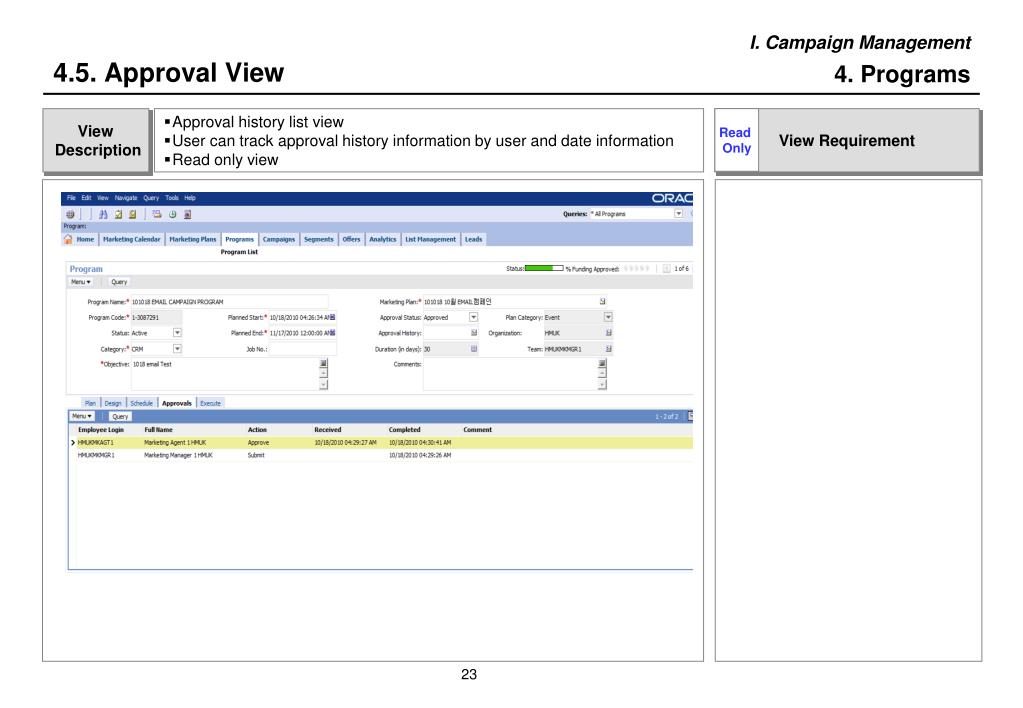Viewport: 1023px width, 708px height.
Task: Open the Planned Start date picker icon
Action: [333, 317]
